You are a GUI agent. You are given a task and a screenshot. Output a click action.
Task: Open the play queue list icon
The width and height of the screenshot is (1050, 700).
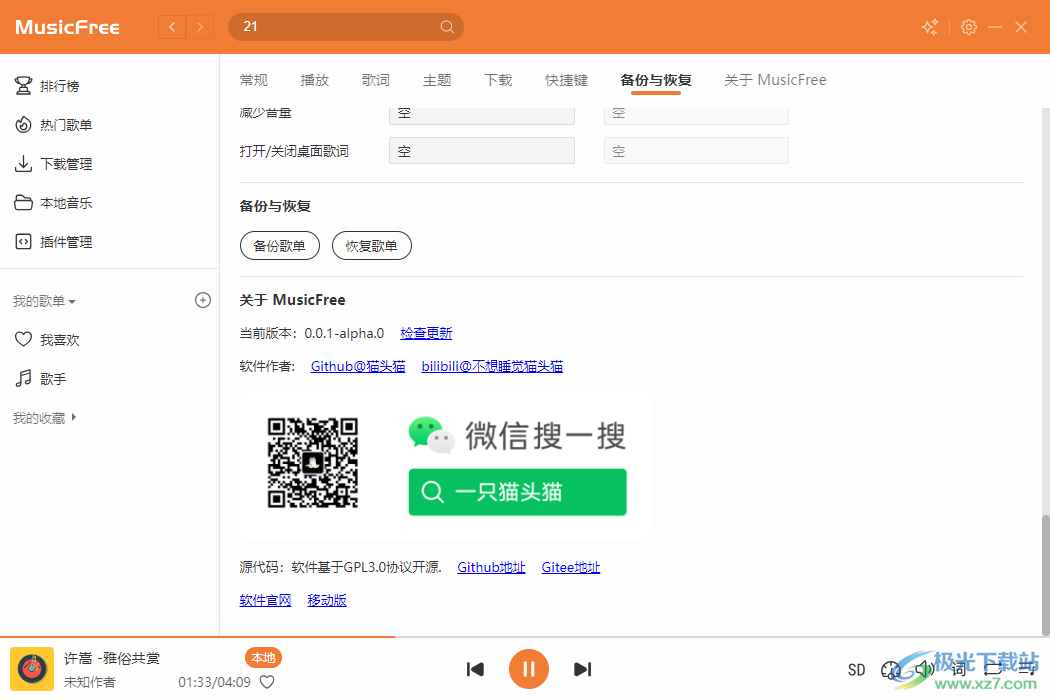tap(1027, 669)
